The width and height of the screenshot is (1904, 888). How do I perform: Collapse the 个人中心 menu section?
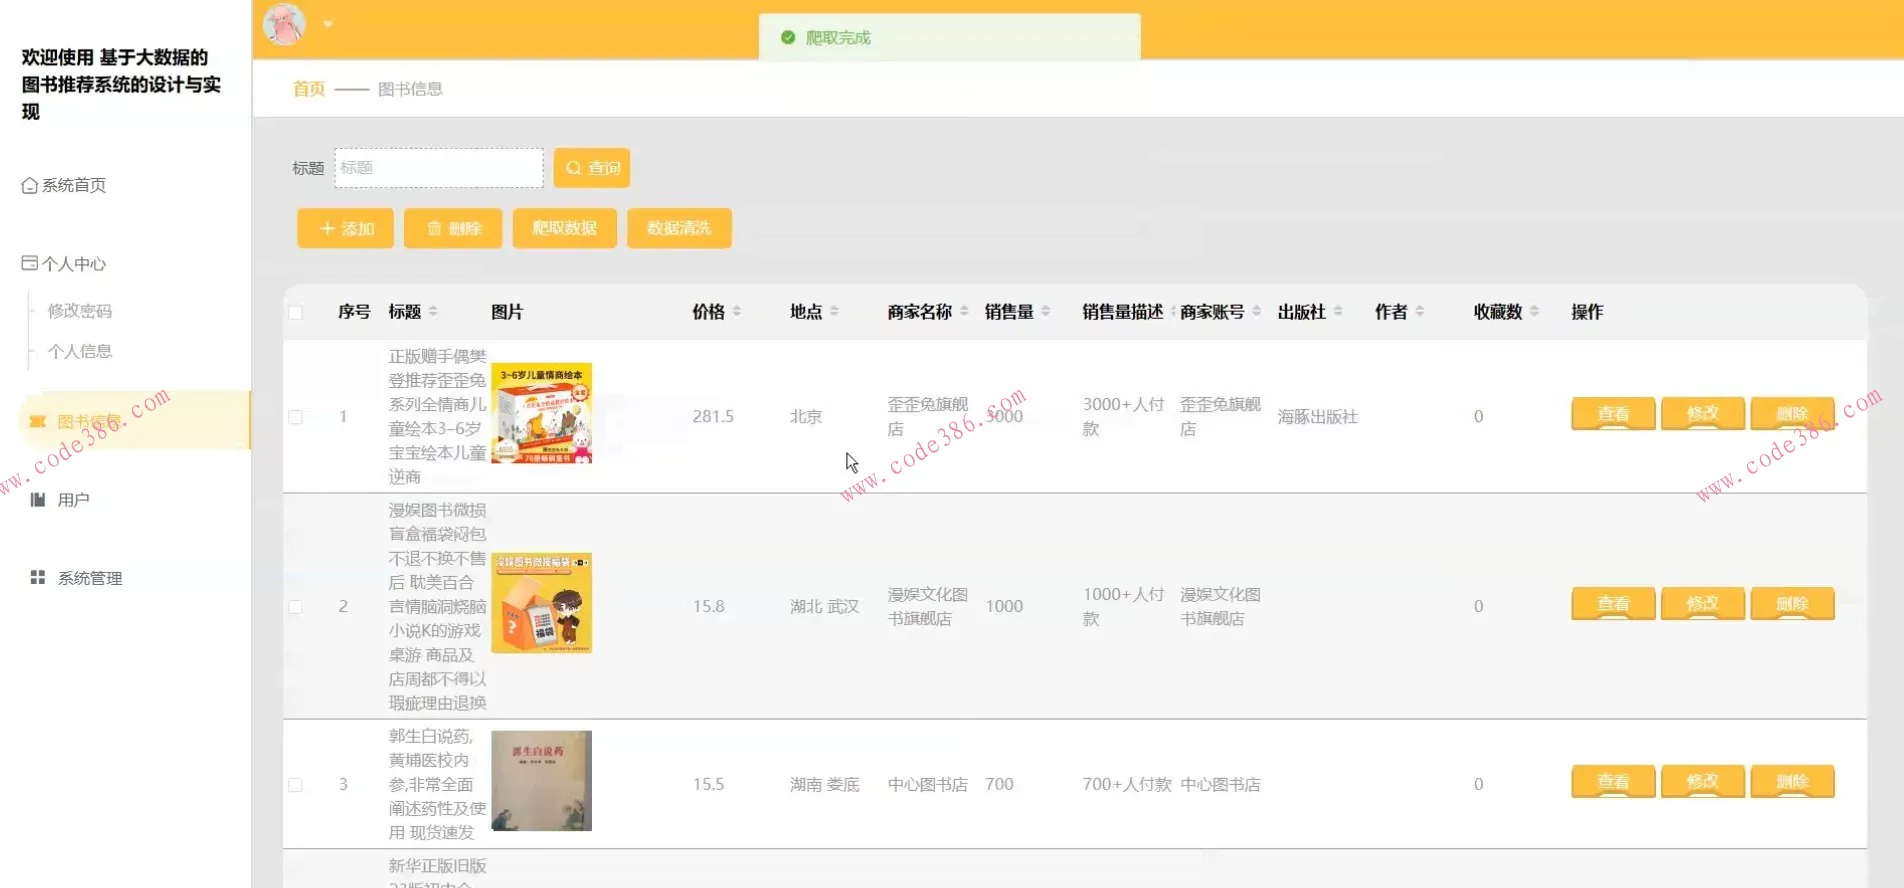click(x=64, y=264)
